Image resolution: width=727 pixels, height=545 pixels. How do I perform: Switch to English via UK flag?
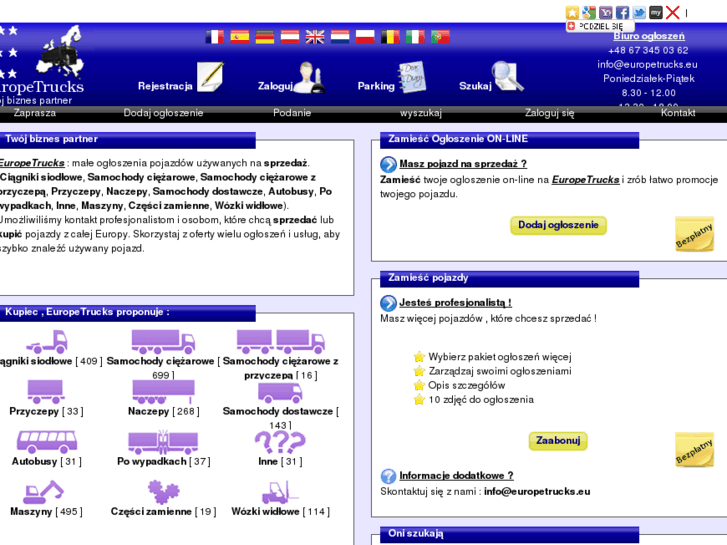(x=315, y=37)
